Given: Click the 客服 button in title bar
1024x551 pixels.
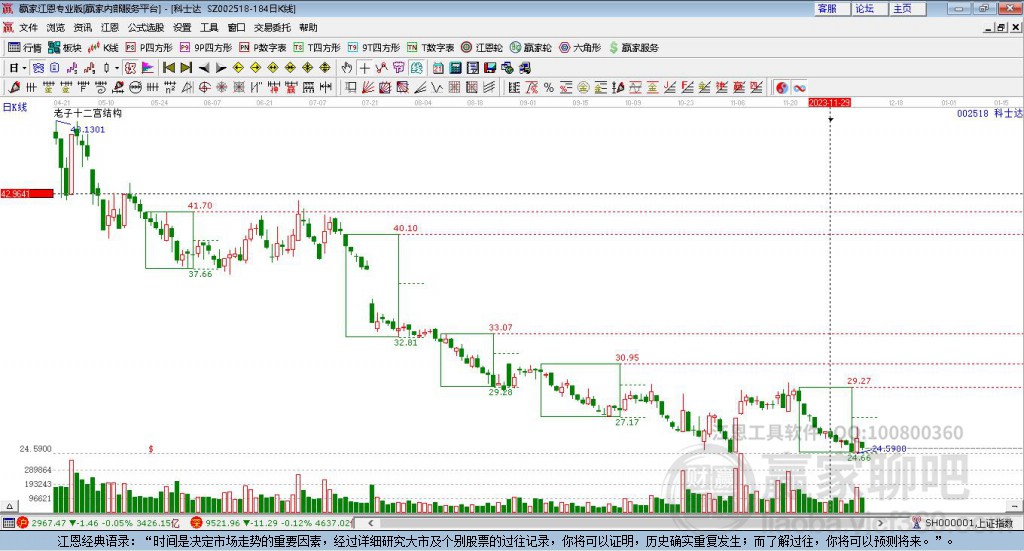Looking at the screenshot, I should [832, 8].
